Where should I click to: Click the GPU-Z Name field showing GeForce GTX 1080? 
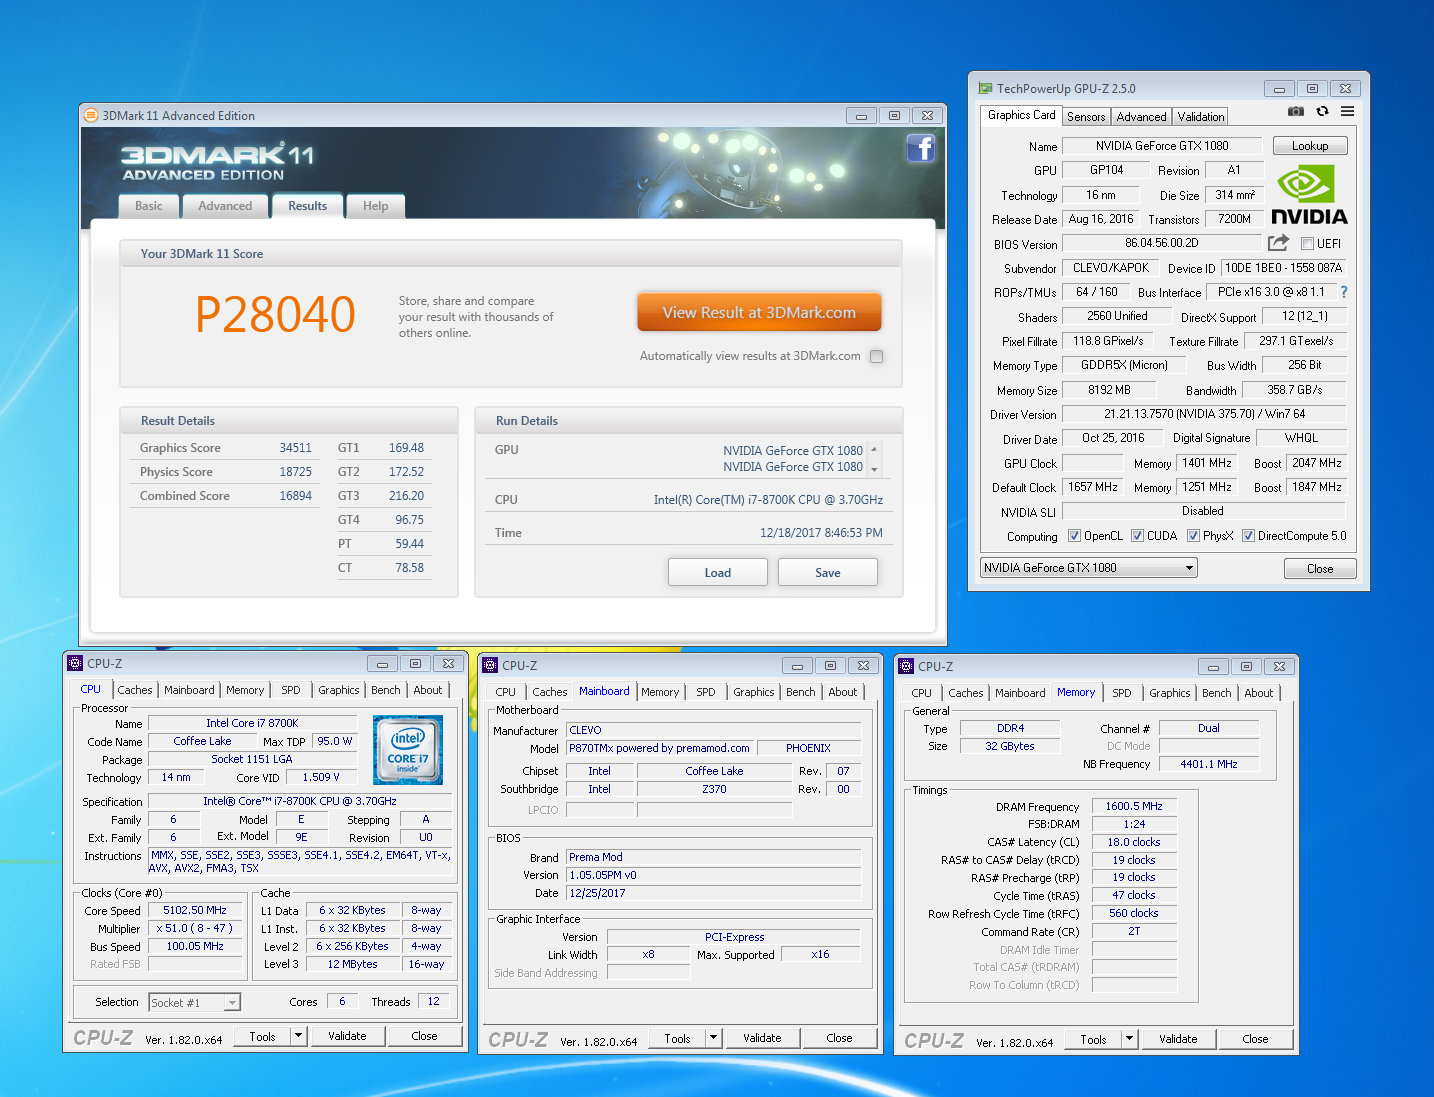tap(1162, 146)
